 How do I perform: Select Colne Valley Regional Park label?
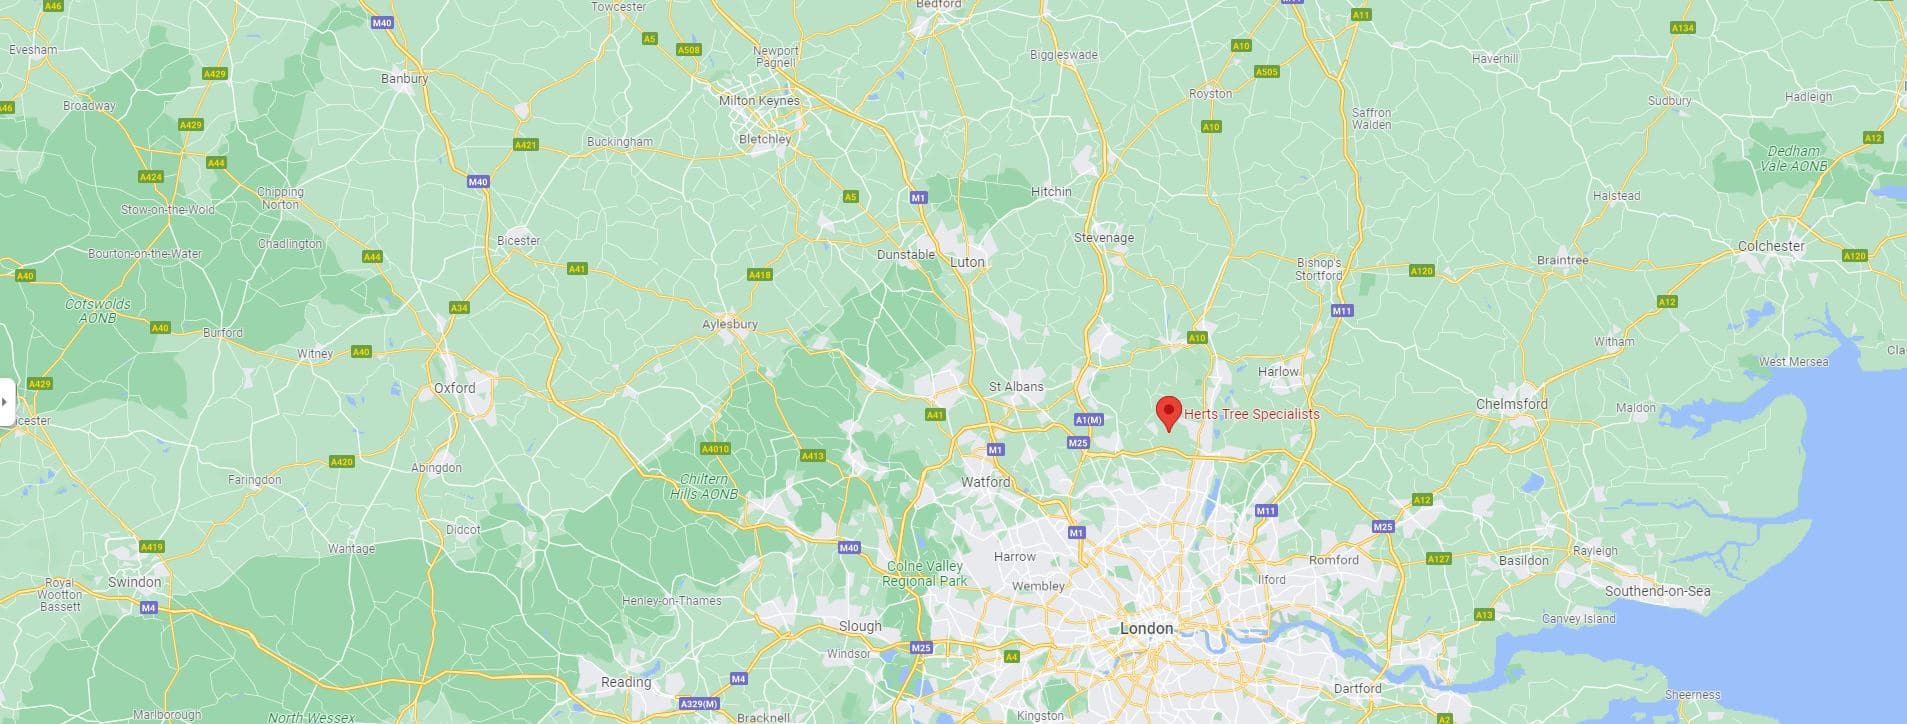point(925,574)
